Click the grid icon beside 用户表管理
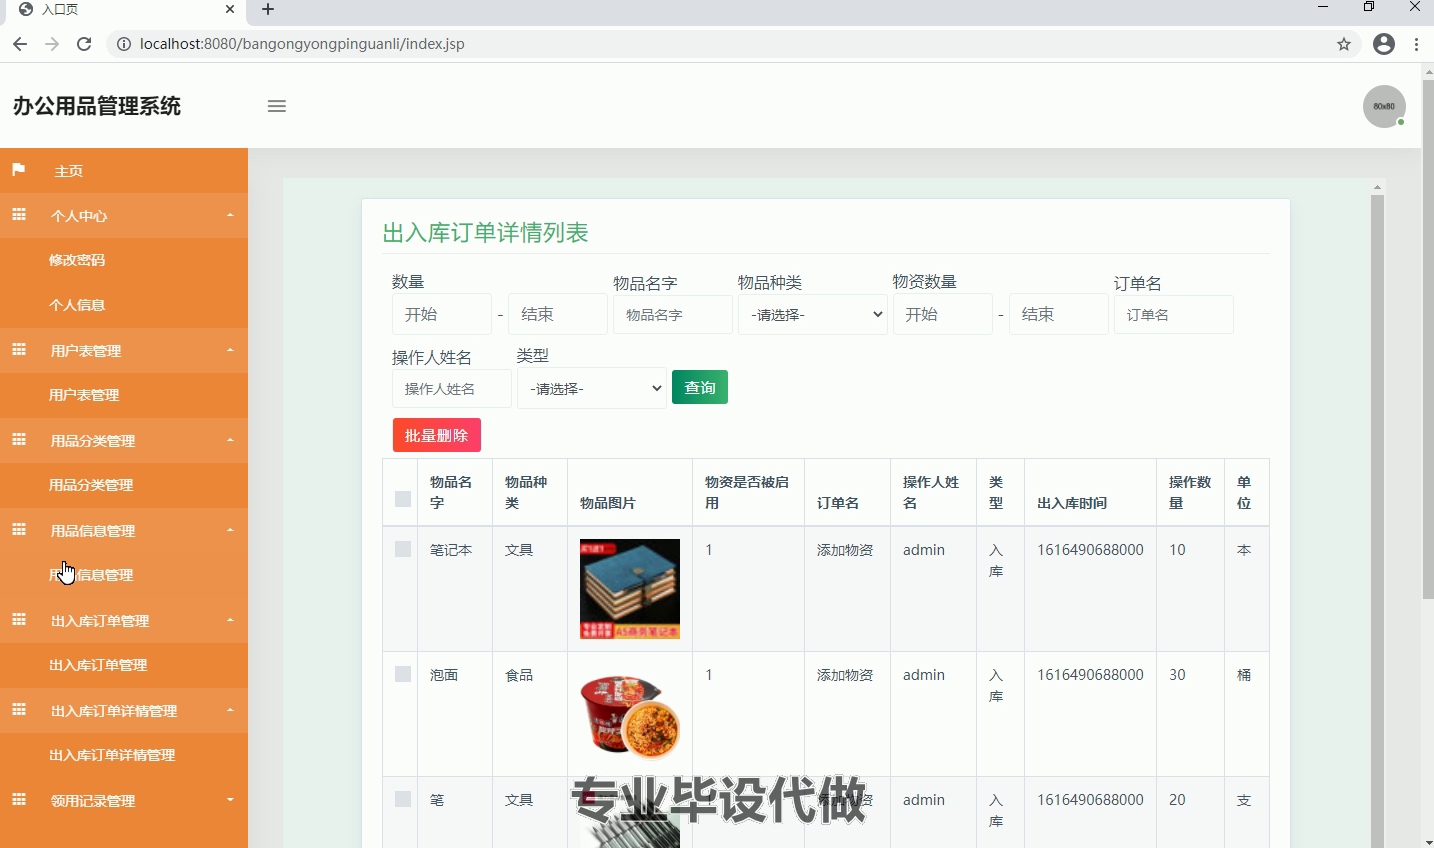This screenshot has width=1434, height=848. [18, 350]
